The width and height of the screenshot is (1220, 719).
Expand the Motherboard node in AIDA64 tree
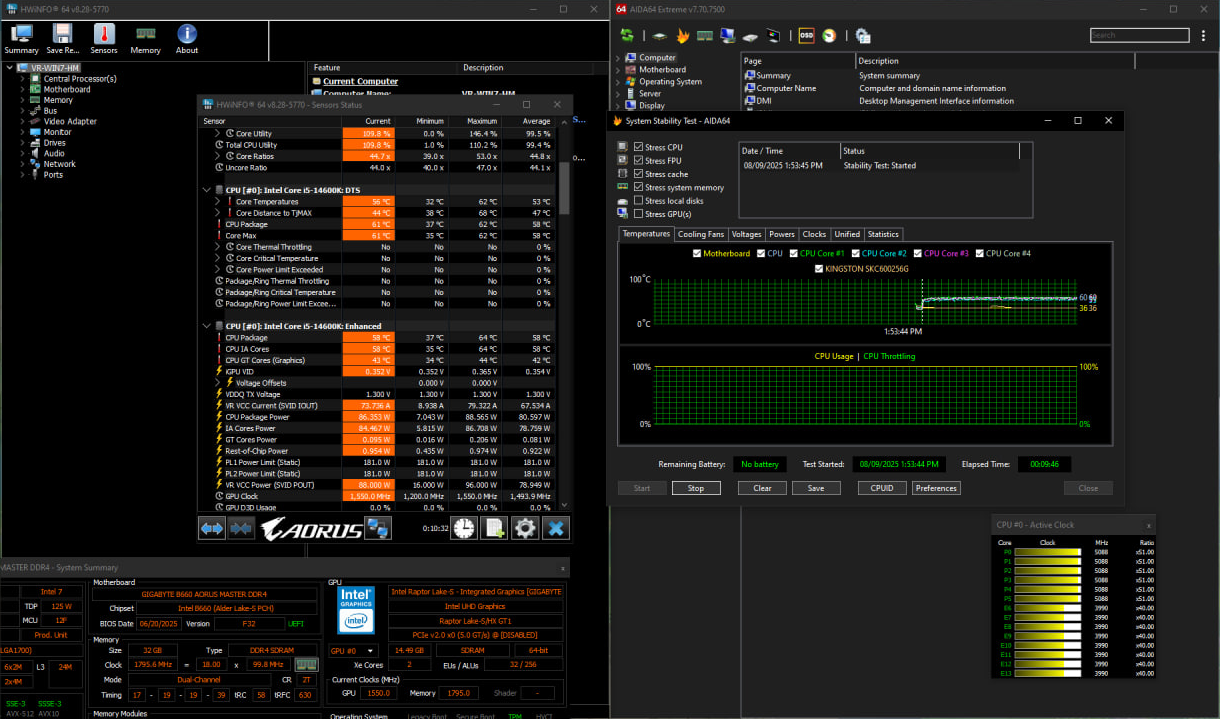pos(618,70)
